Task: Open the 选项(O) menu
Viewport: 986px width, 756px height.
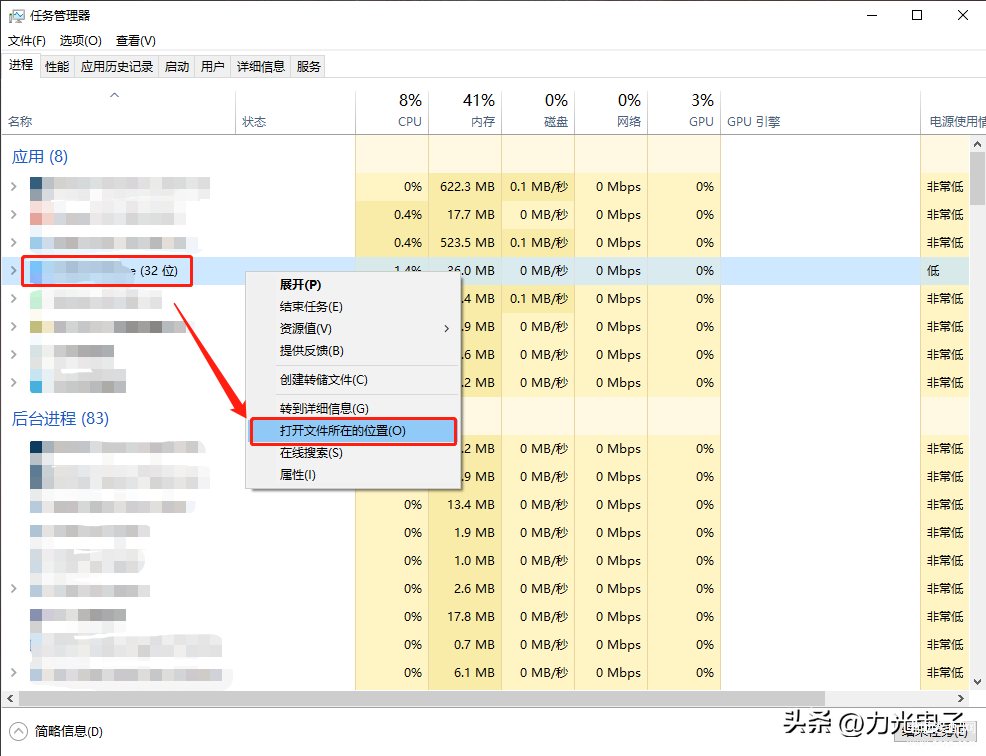Action: pyautogui.click(x=80, y=41)
